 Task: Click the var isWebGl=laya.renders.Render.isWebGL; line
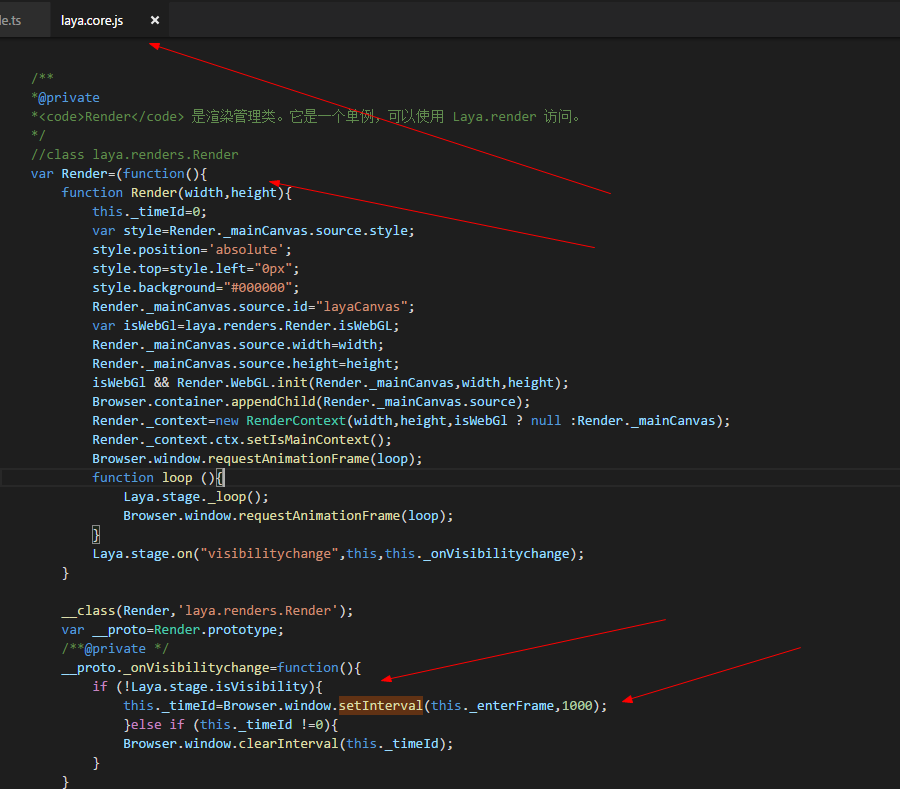(x=246, y=325)
